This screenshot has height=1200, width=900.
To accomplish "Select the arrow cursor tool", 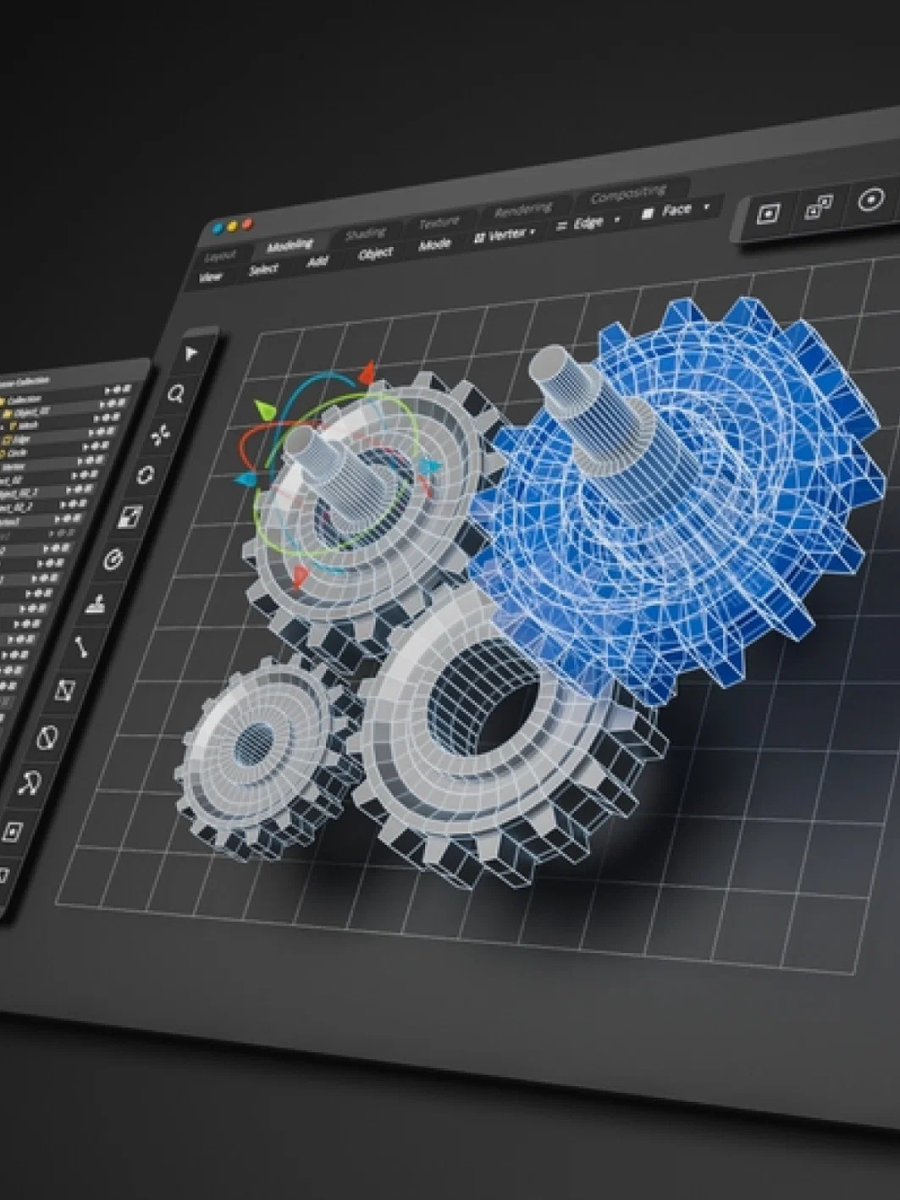I will pyautogui.click(x=191, y=353).
